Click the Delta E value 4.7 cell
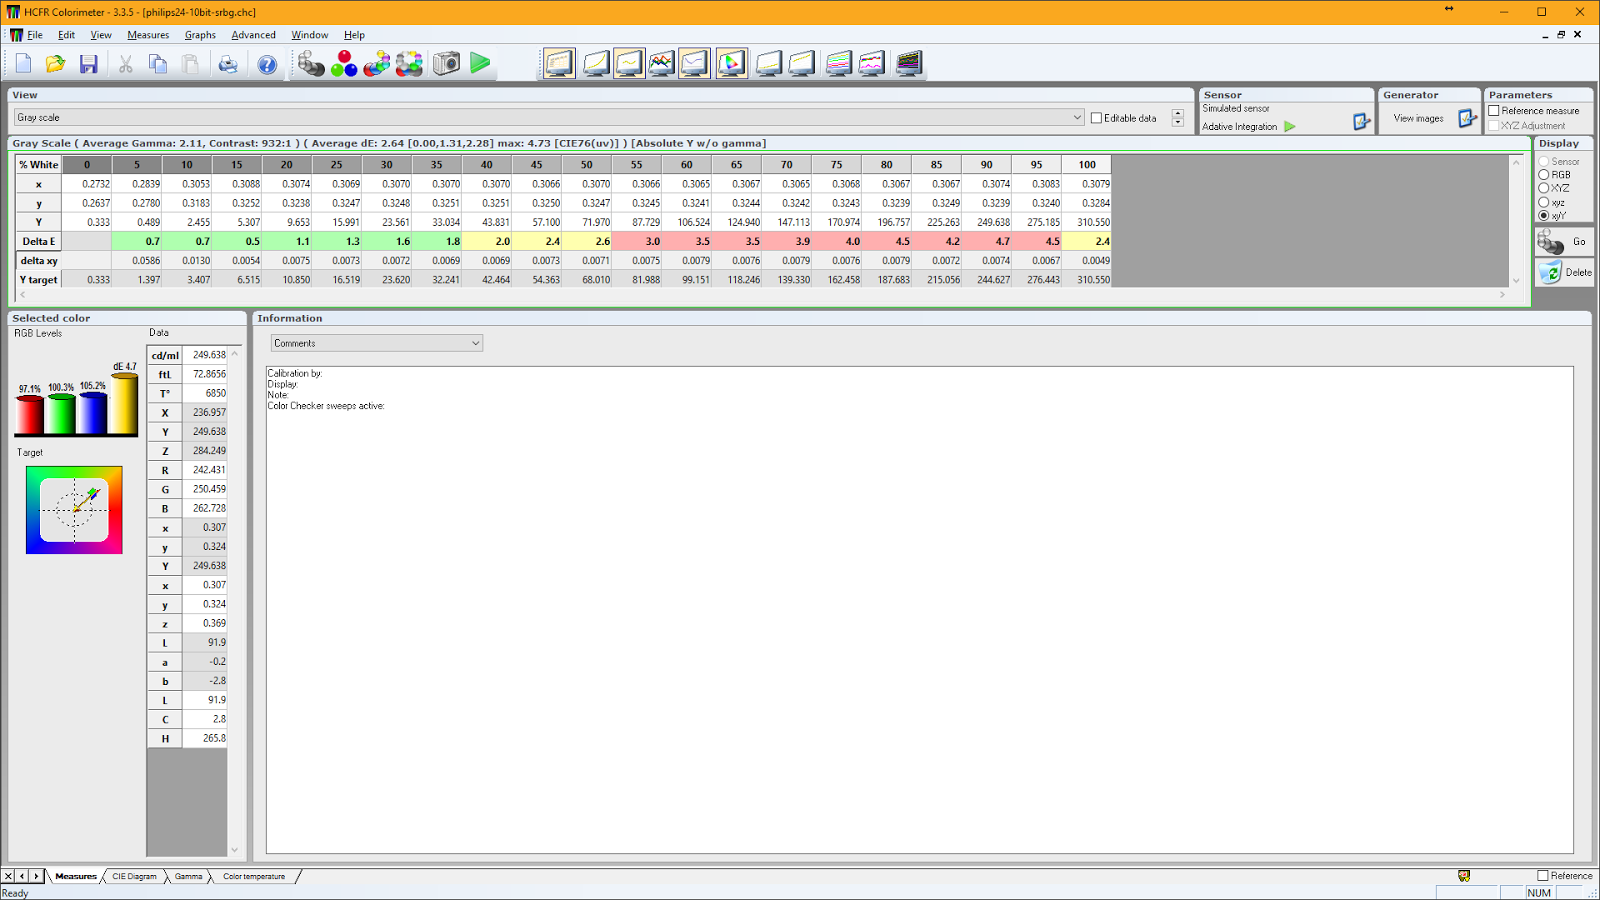This screenshot has height=900, width=1600. [x=987, y=242]
